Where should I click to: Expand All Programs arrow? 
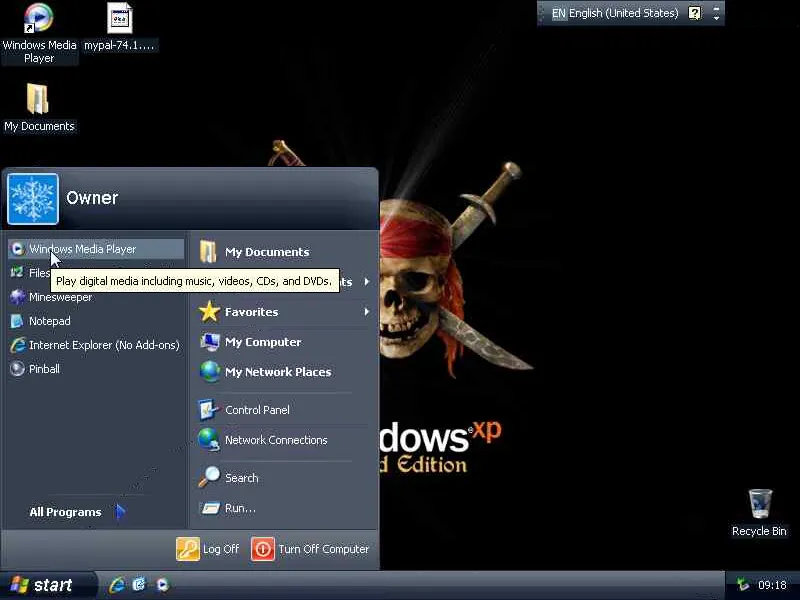[x=120, y=511]
